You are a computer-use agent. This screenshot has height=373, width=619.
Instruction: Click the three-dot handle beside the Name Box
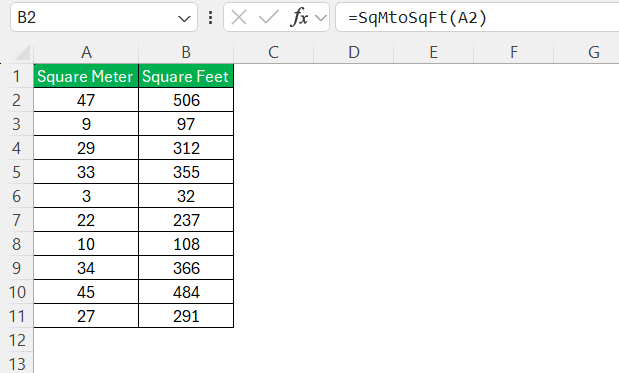[210, 17]
